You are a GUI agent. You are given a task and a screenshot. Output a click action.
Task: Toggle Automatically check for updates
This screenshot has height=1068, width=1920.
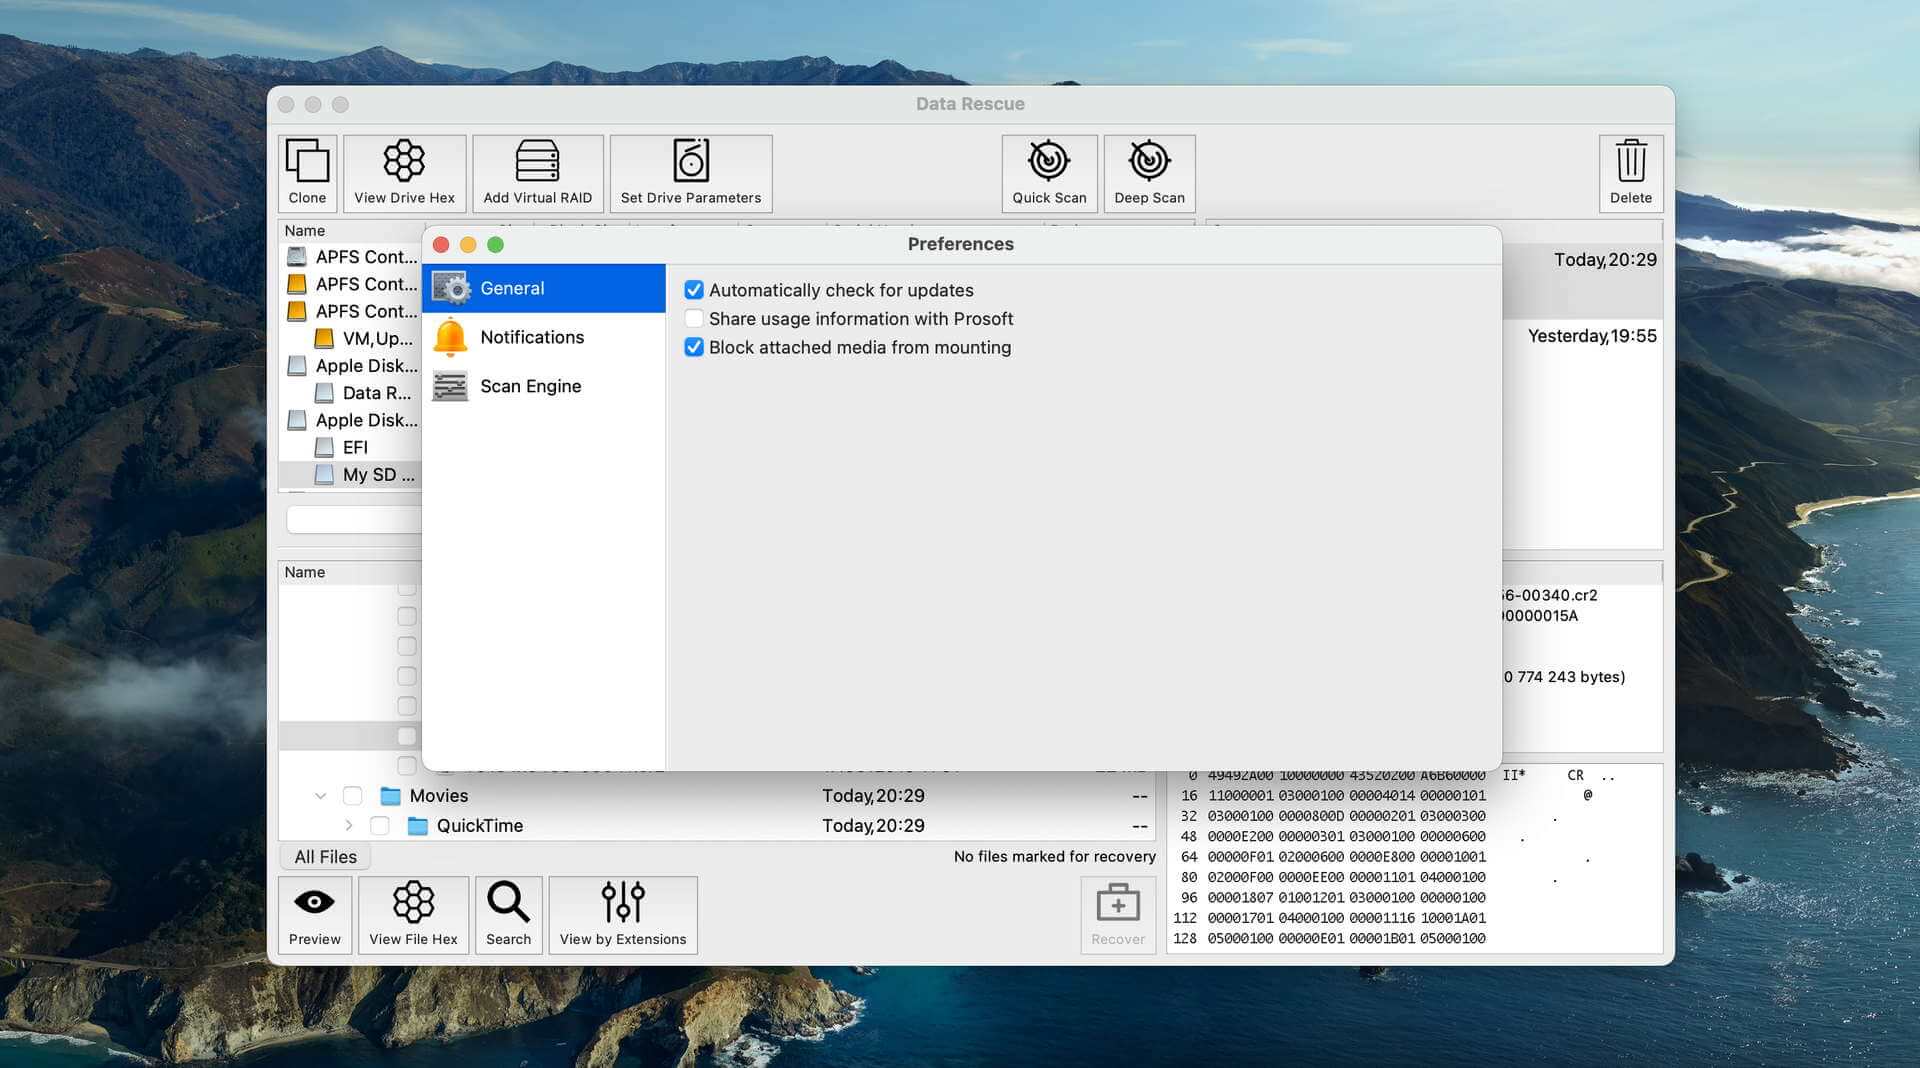click(x=694, y=290)
